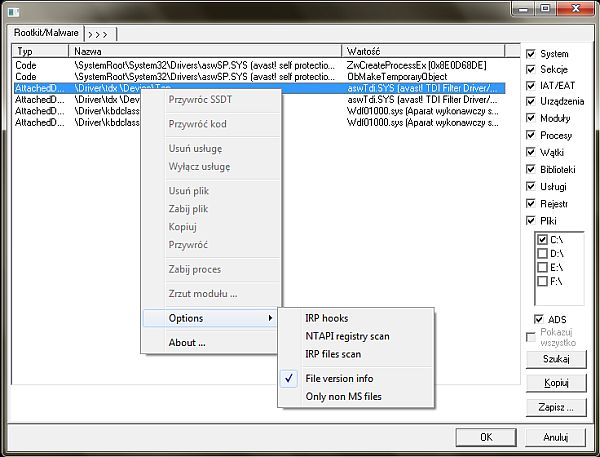This screenshot has width=600, height=457.
Task: Toggle the Sekcje checkbox
Action: pyautogui.click(x=530, y=69)
